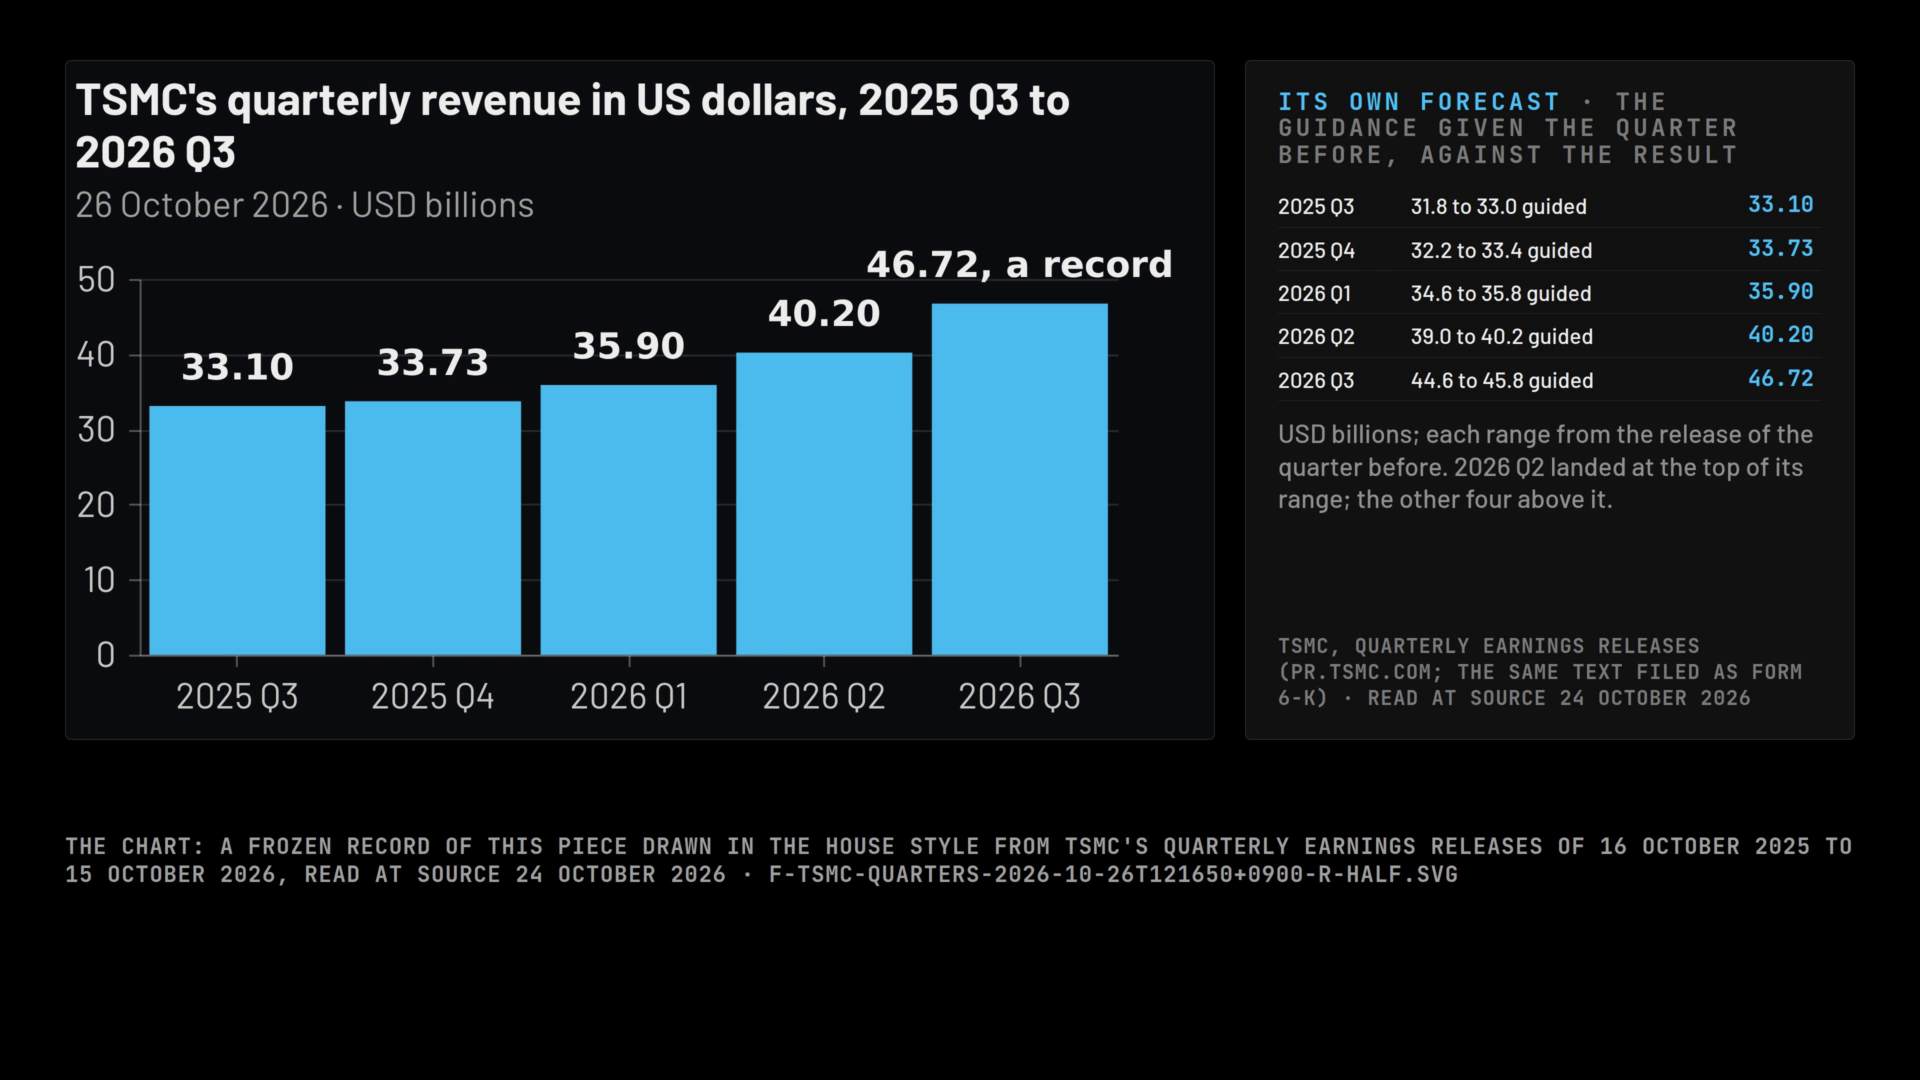Click the result value 35.90 in the table

1781,292
